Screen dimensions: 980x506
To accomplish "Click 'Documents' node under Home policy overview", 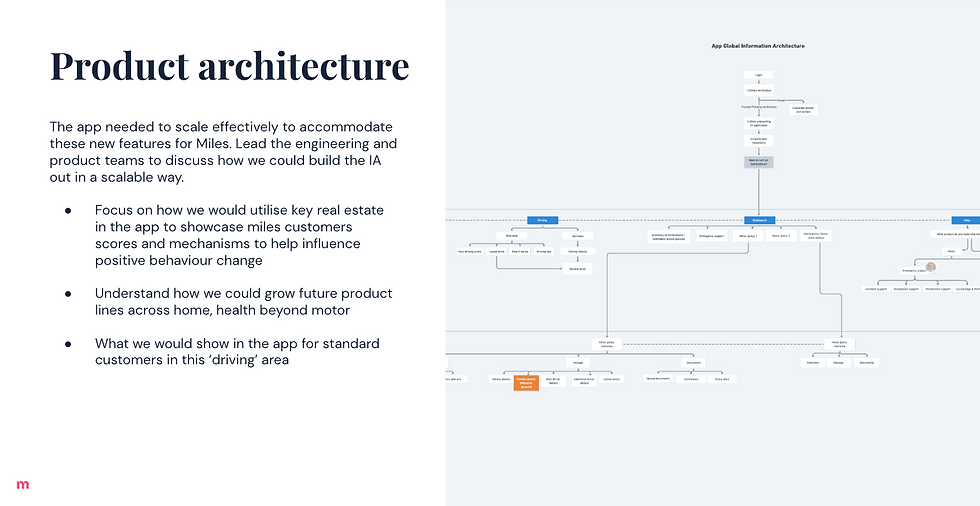I will (866, 362).
